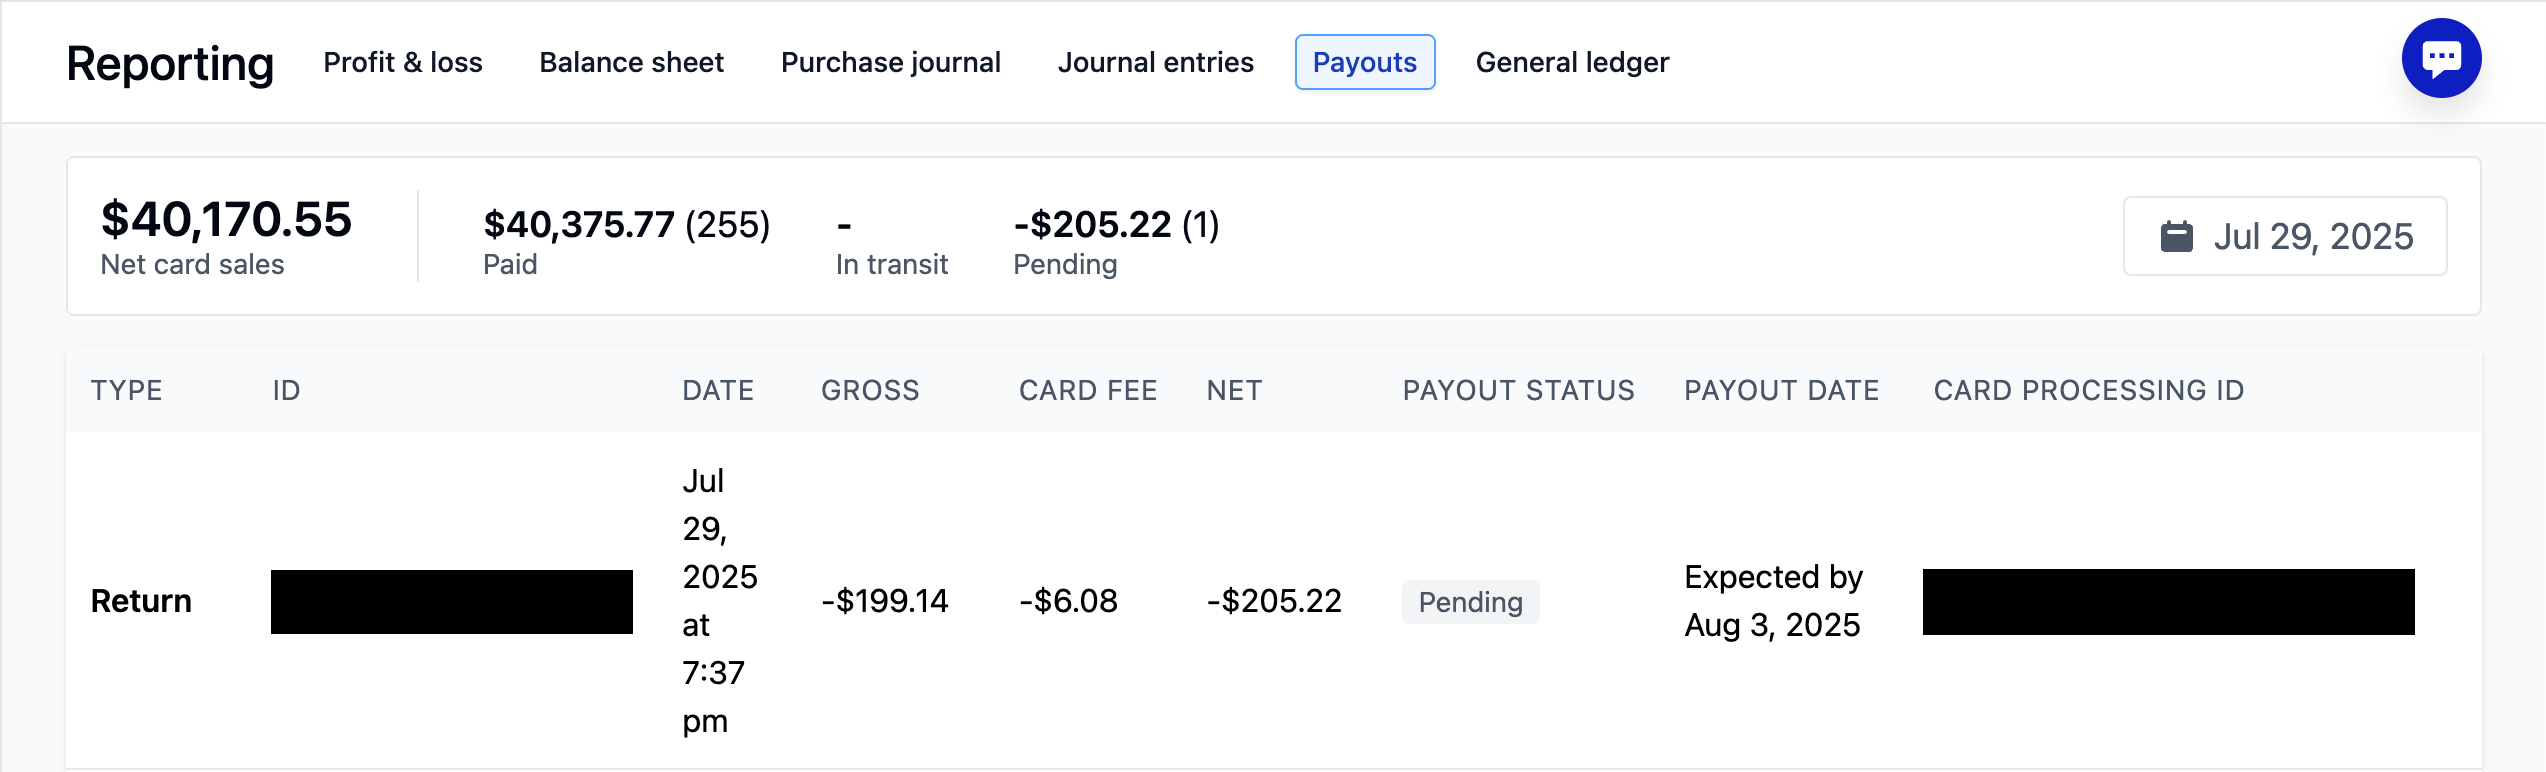Select the Journal entries tab
The width and height of the screenshot is (2546, 772).
(x=1155, y=62)
